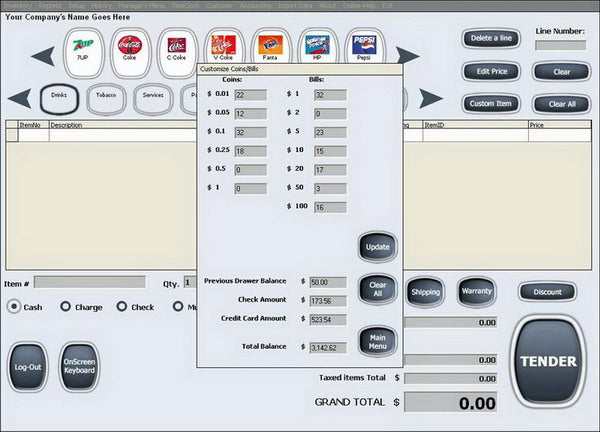Open the Services category
600x432 pixels.
point(153,99)
